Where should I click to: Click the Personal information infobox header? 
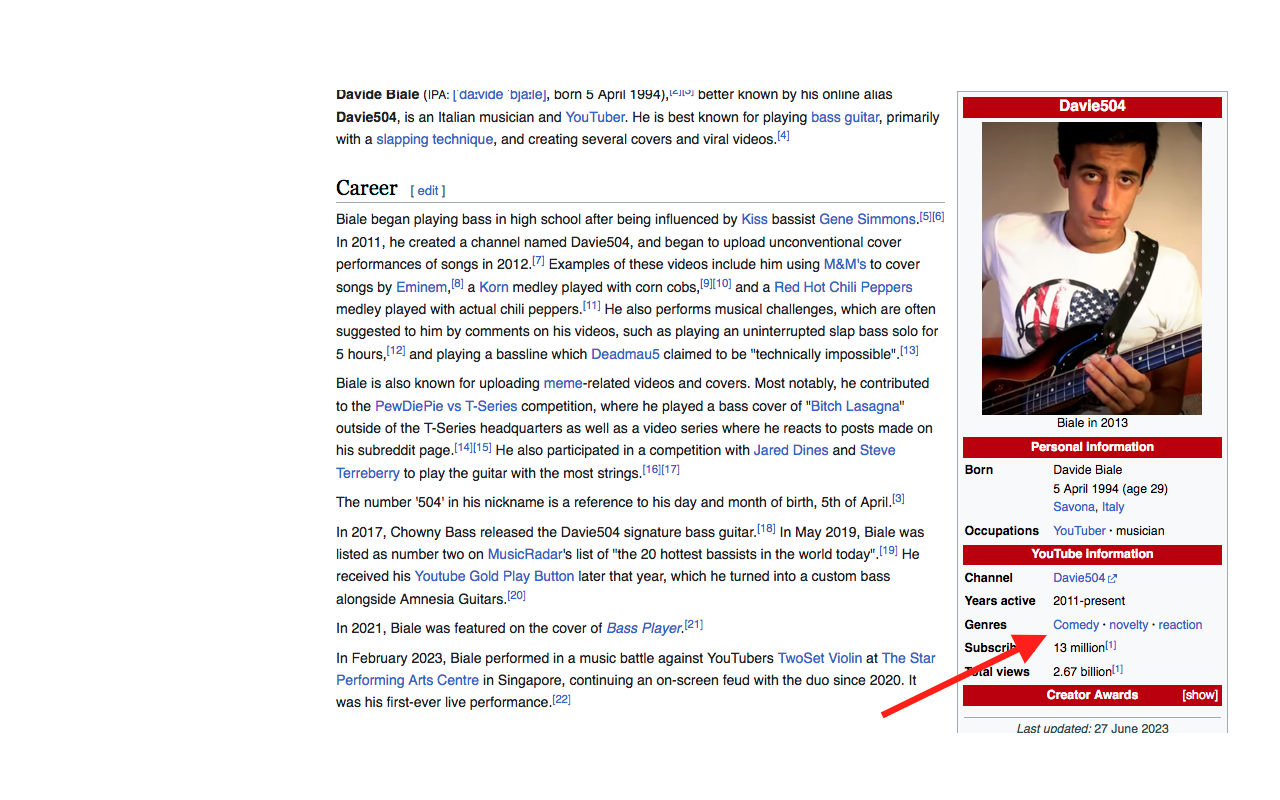1092,447
